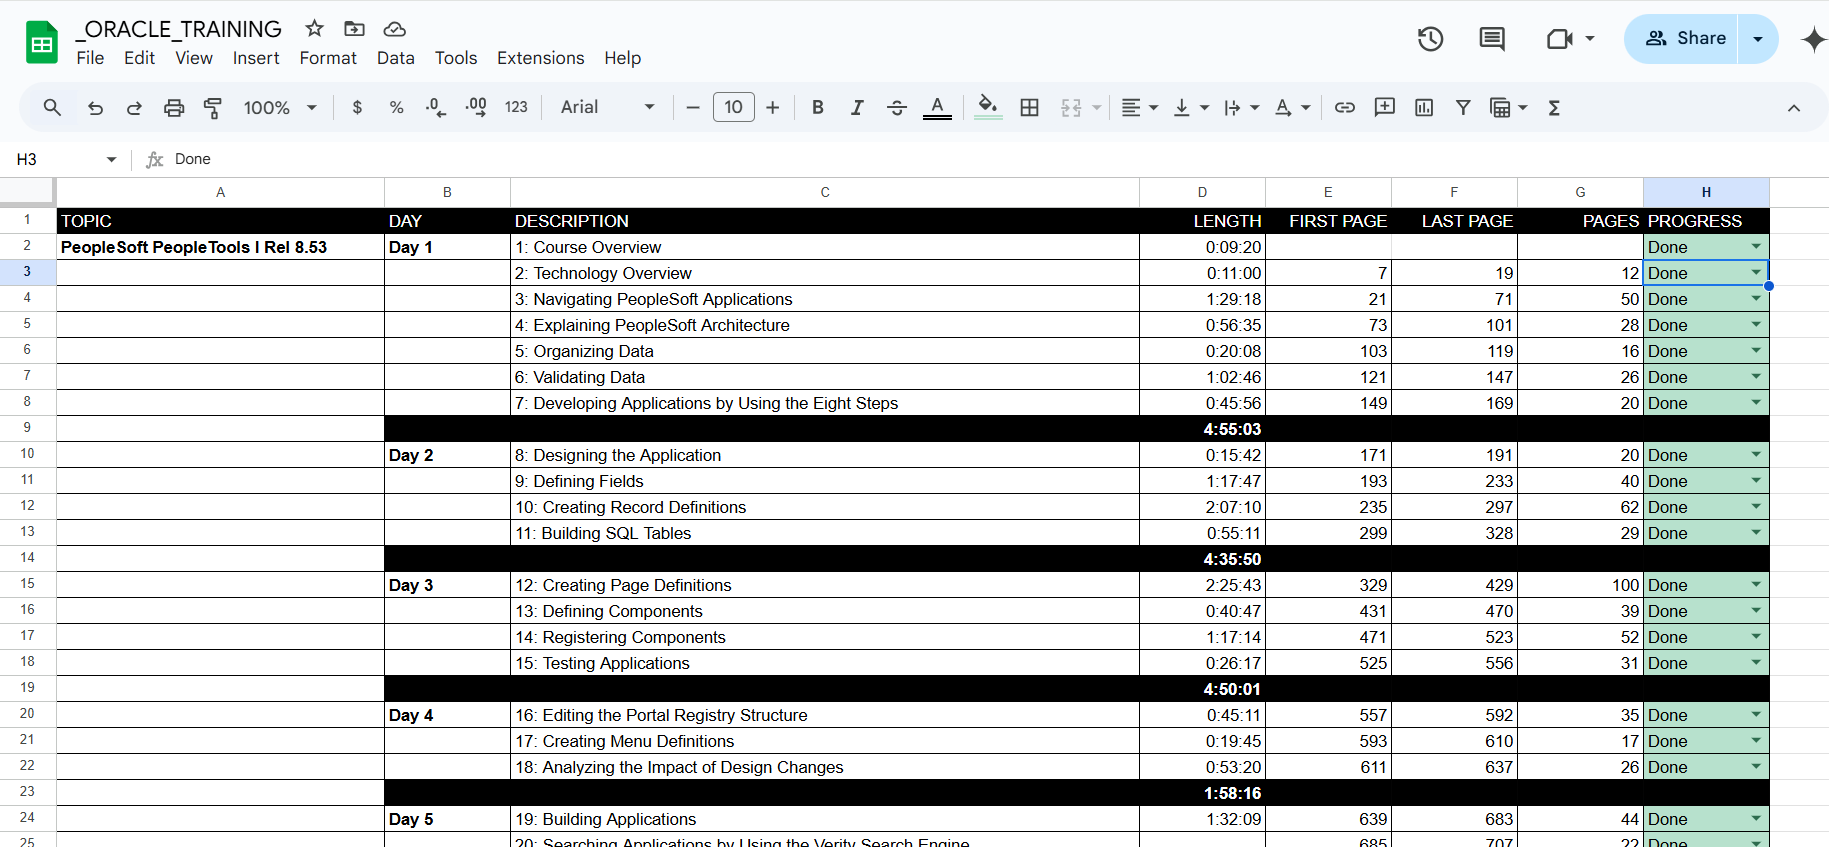
Task: Open filter views dropdown
Action: pyautogui.click(x=1508, y=107)
